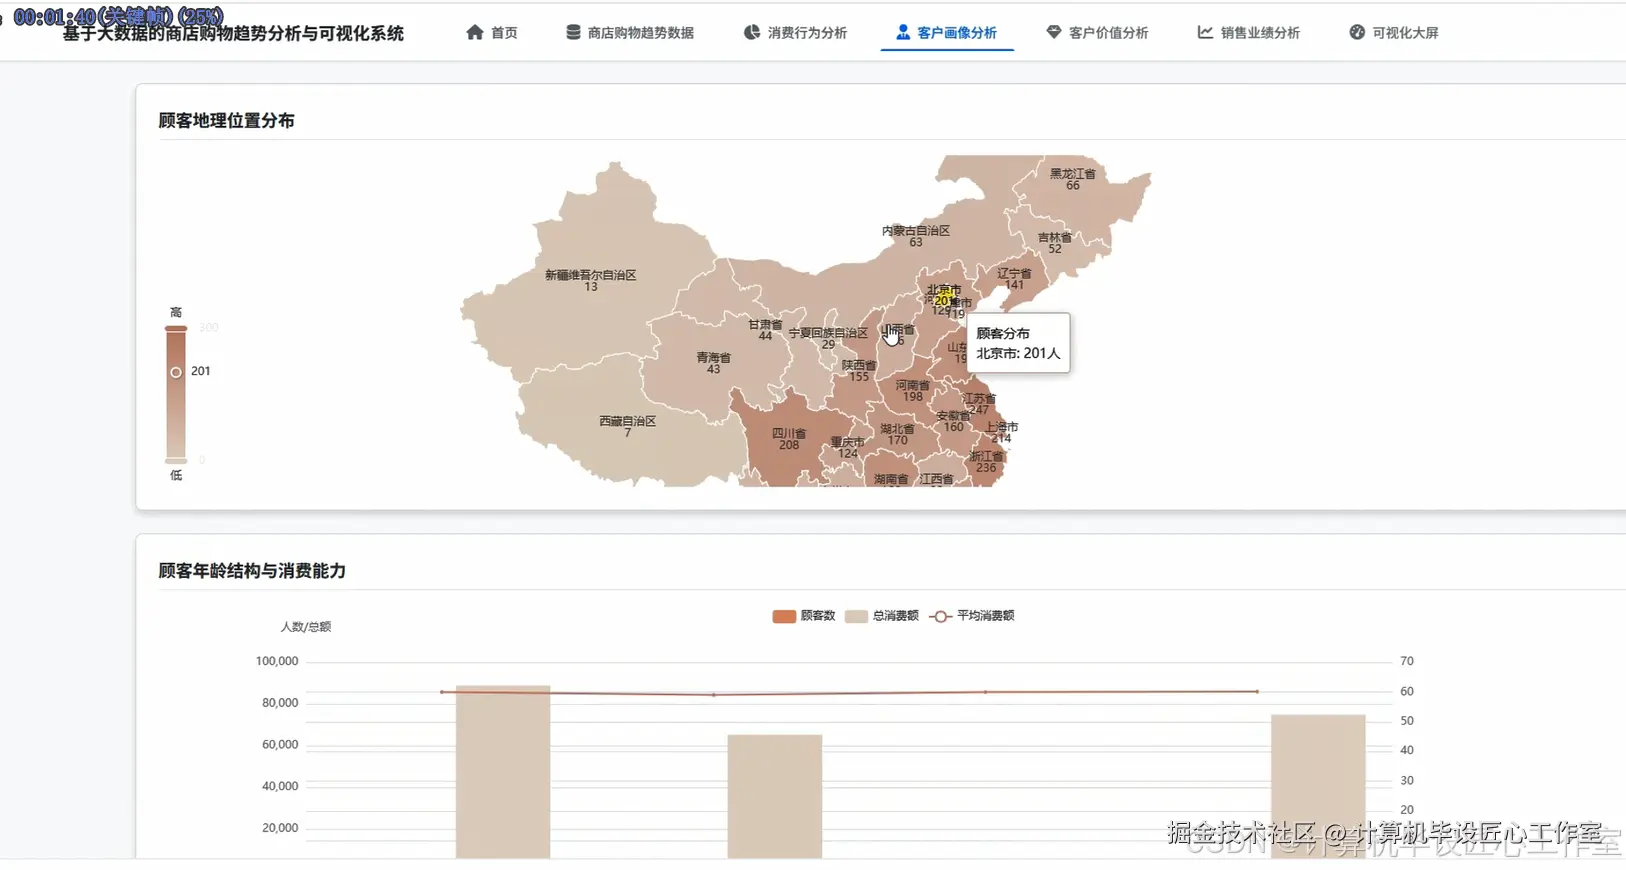The height and width of the screenshot is (870, 1626).
Task: Click the 顾客年龄结构与消费能力 heading
Action: (x=252, y=570)
